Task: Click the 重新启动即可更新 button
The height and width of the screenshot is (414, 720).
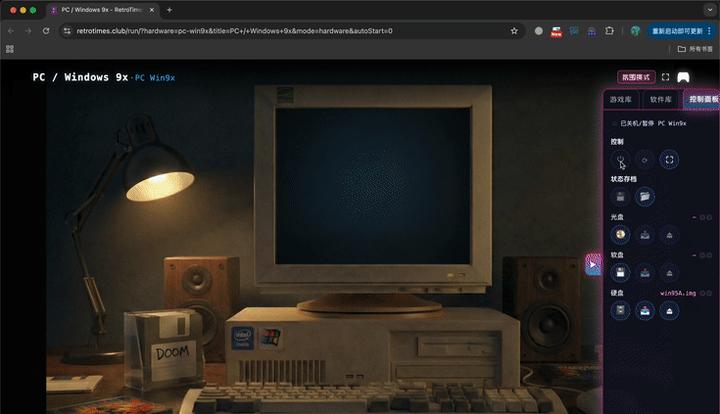Action: (674, 31)
